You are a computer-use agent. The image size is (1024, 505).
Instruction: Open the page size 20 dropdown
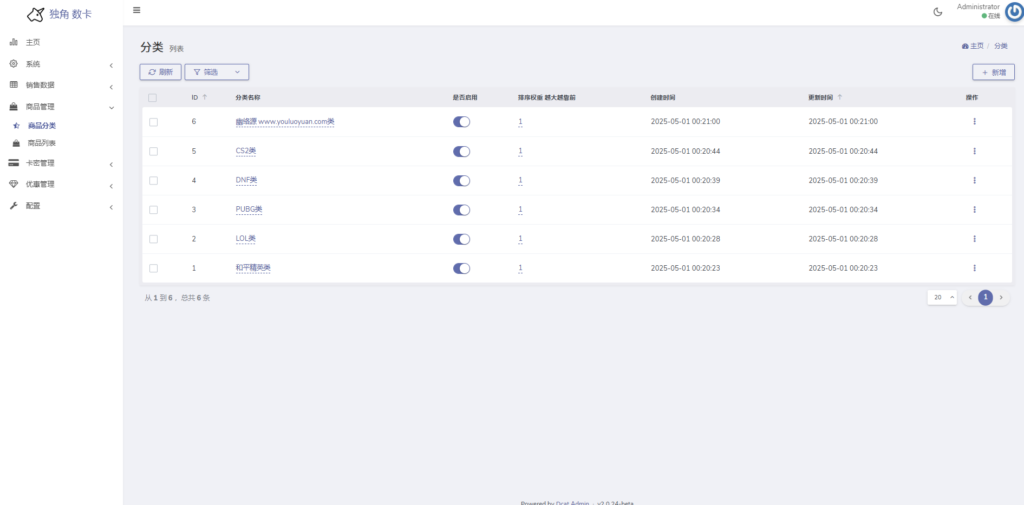[x=942, y=298]
